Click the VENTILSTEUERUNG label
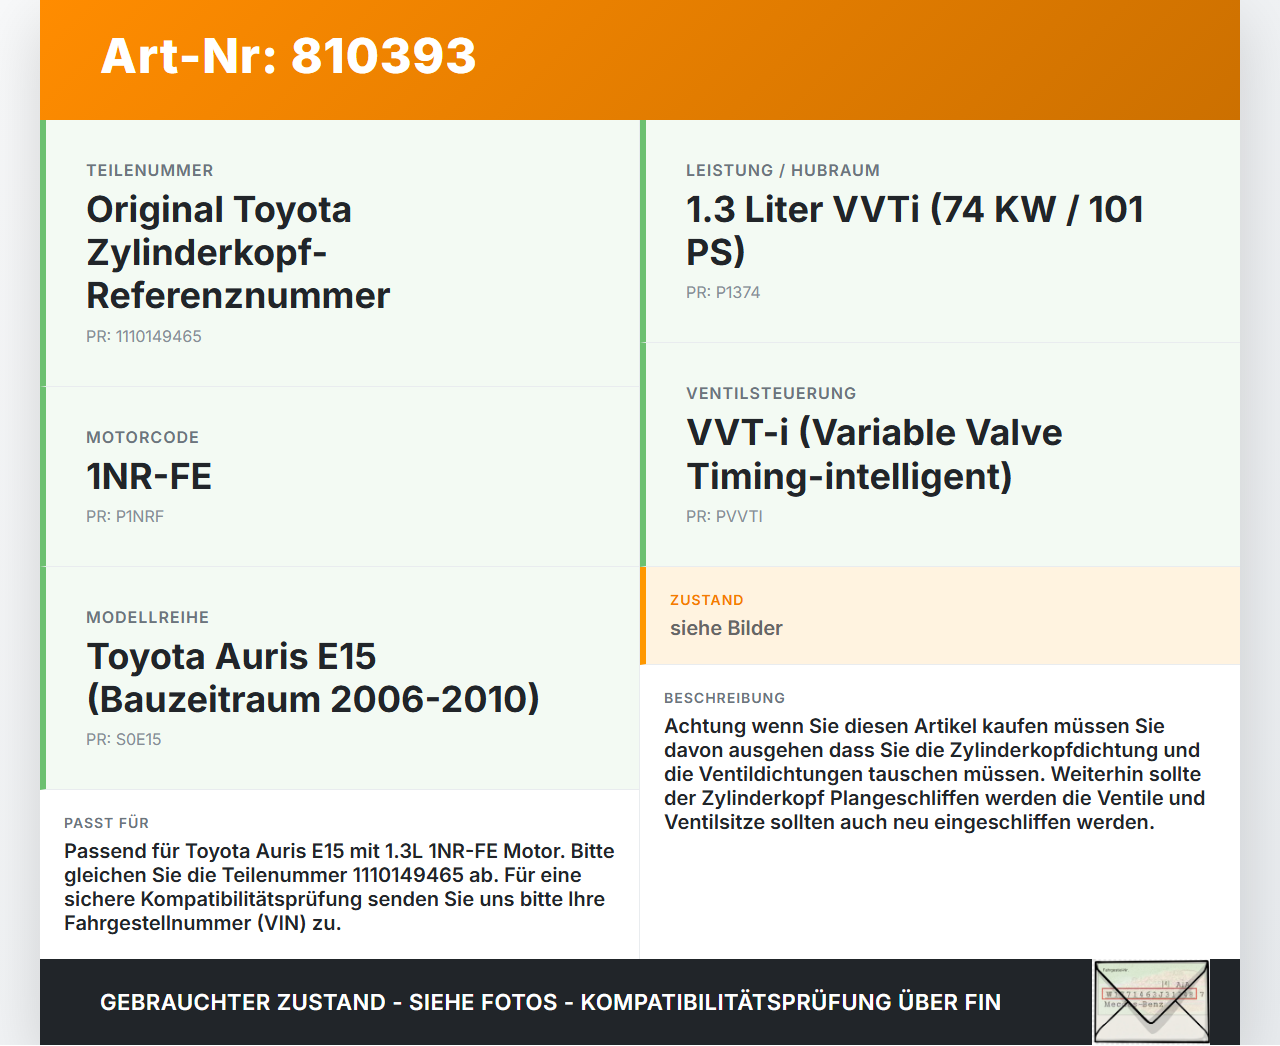This screenshot has height=1046, width=1280. pos(771,394)
